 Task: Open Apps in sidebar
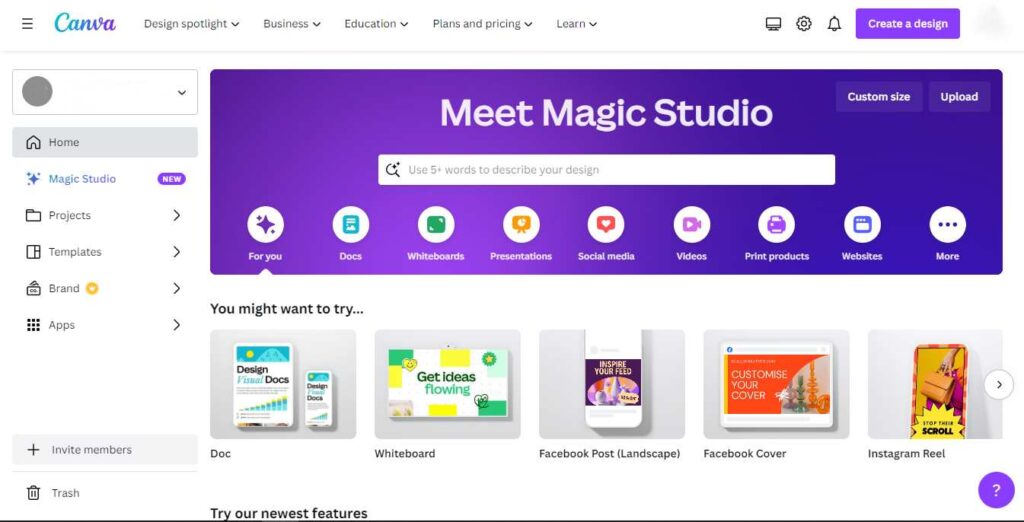(x=105, y=325)
